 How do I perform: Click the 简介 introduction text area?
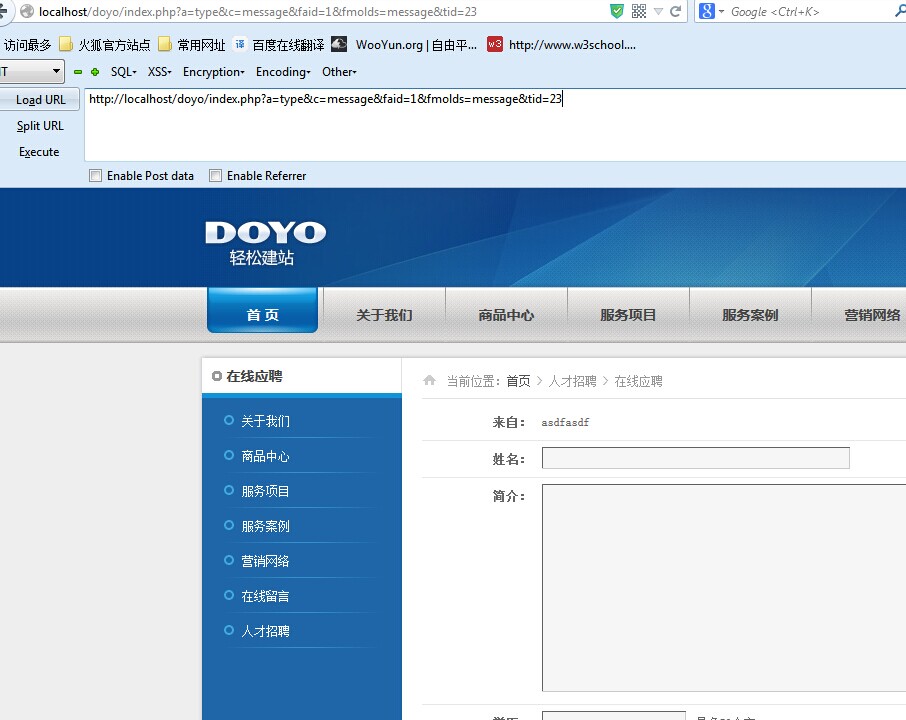click(724, 588)
